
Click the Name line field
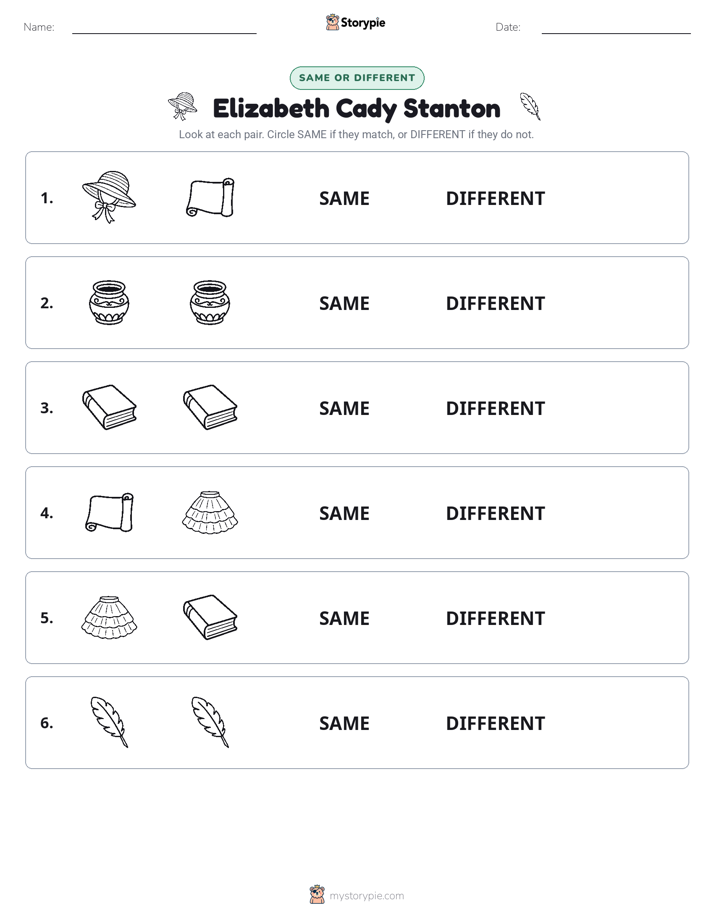[164, 27]
